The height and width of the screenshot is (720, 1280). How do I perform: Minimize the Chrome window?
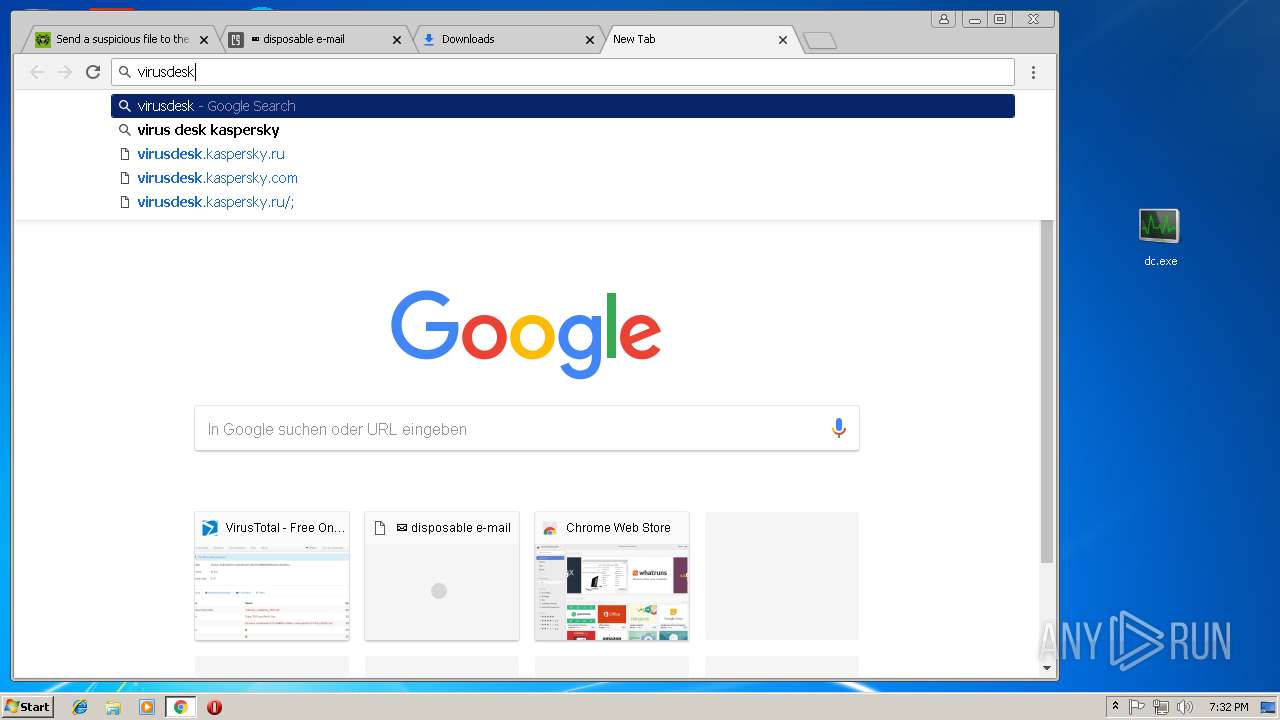(974, 19)
